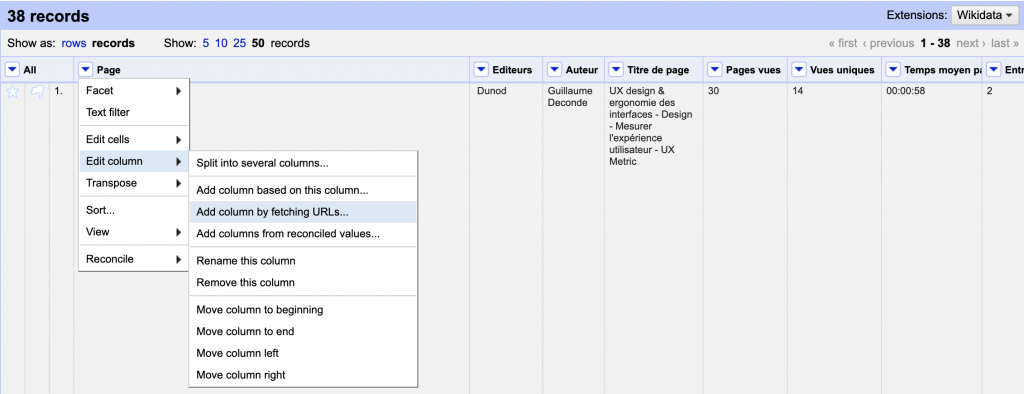Open the Wikidata extensions dropdown
1024x394 pixels.
[985, 15]
